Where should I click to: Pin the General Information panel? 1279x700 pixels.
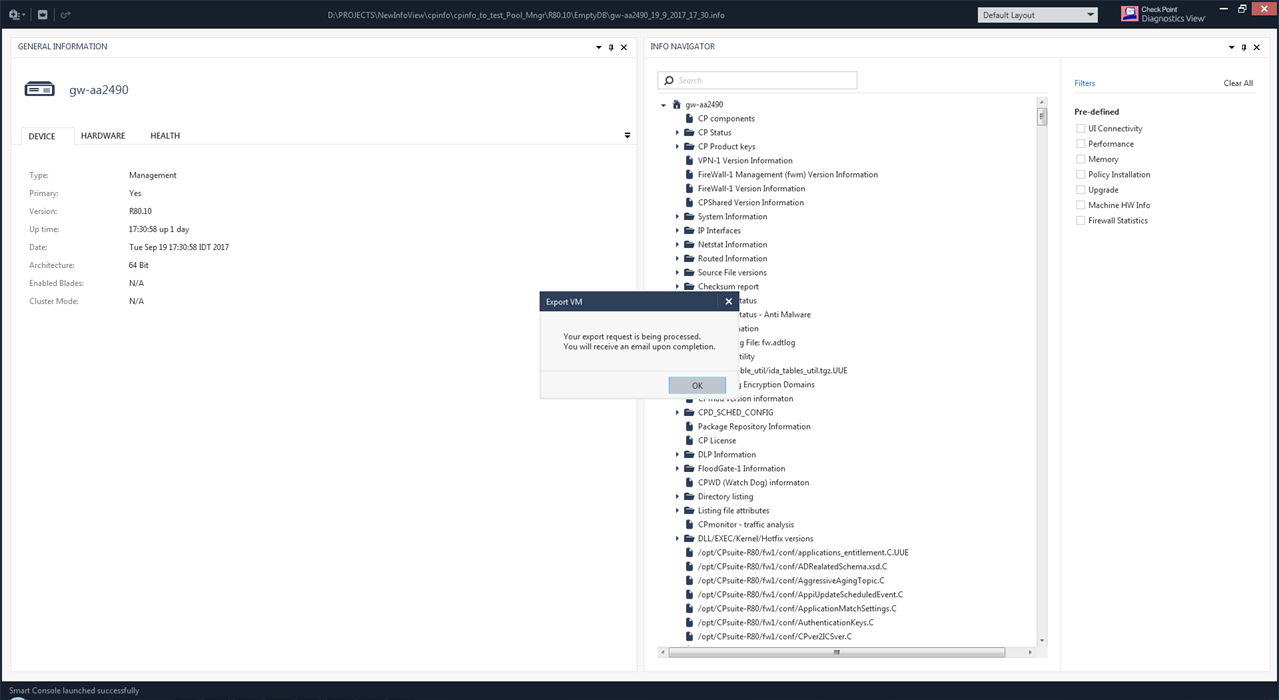pos(611,47)
